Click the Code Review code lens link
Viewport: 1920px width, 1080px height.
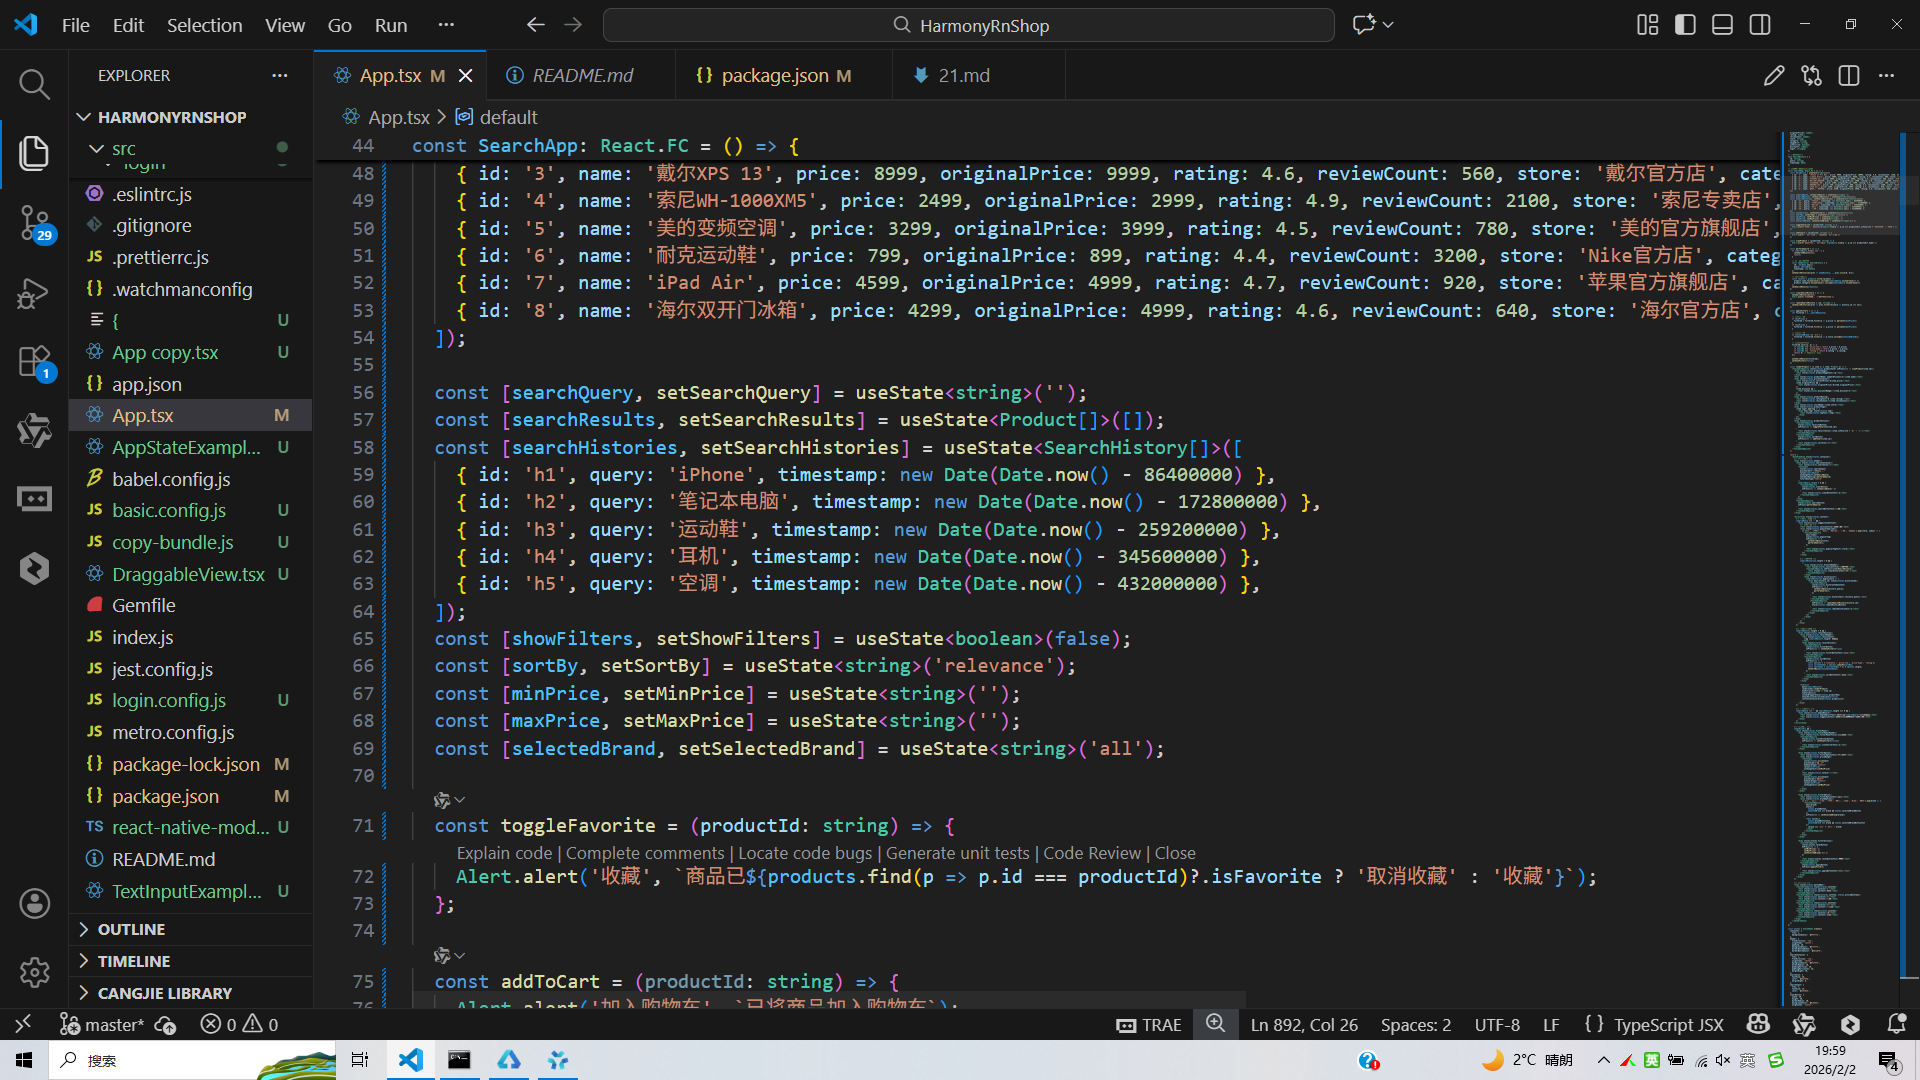[x=1091, y=853]
